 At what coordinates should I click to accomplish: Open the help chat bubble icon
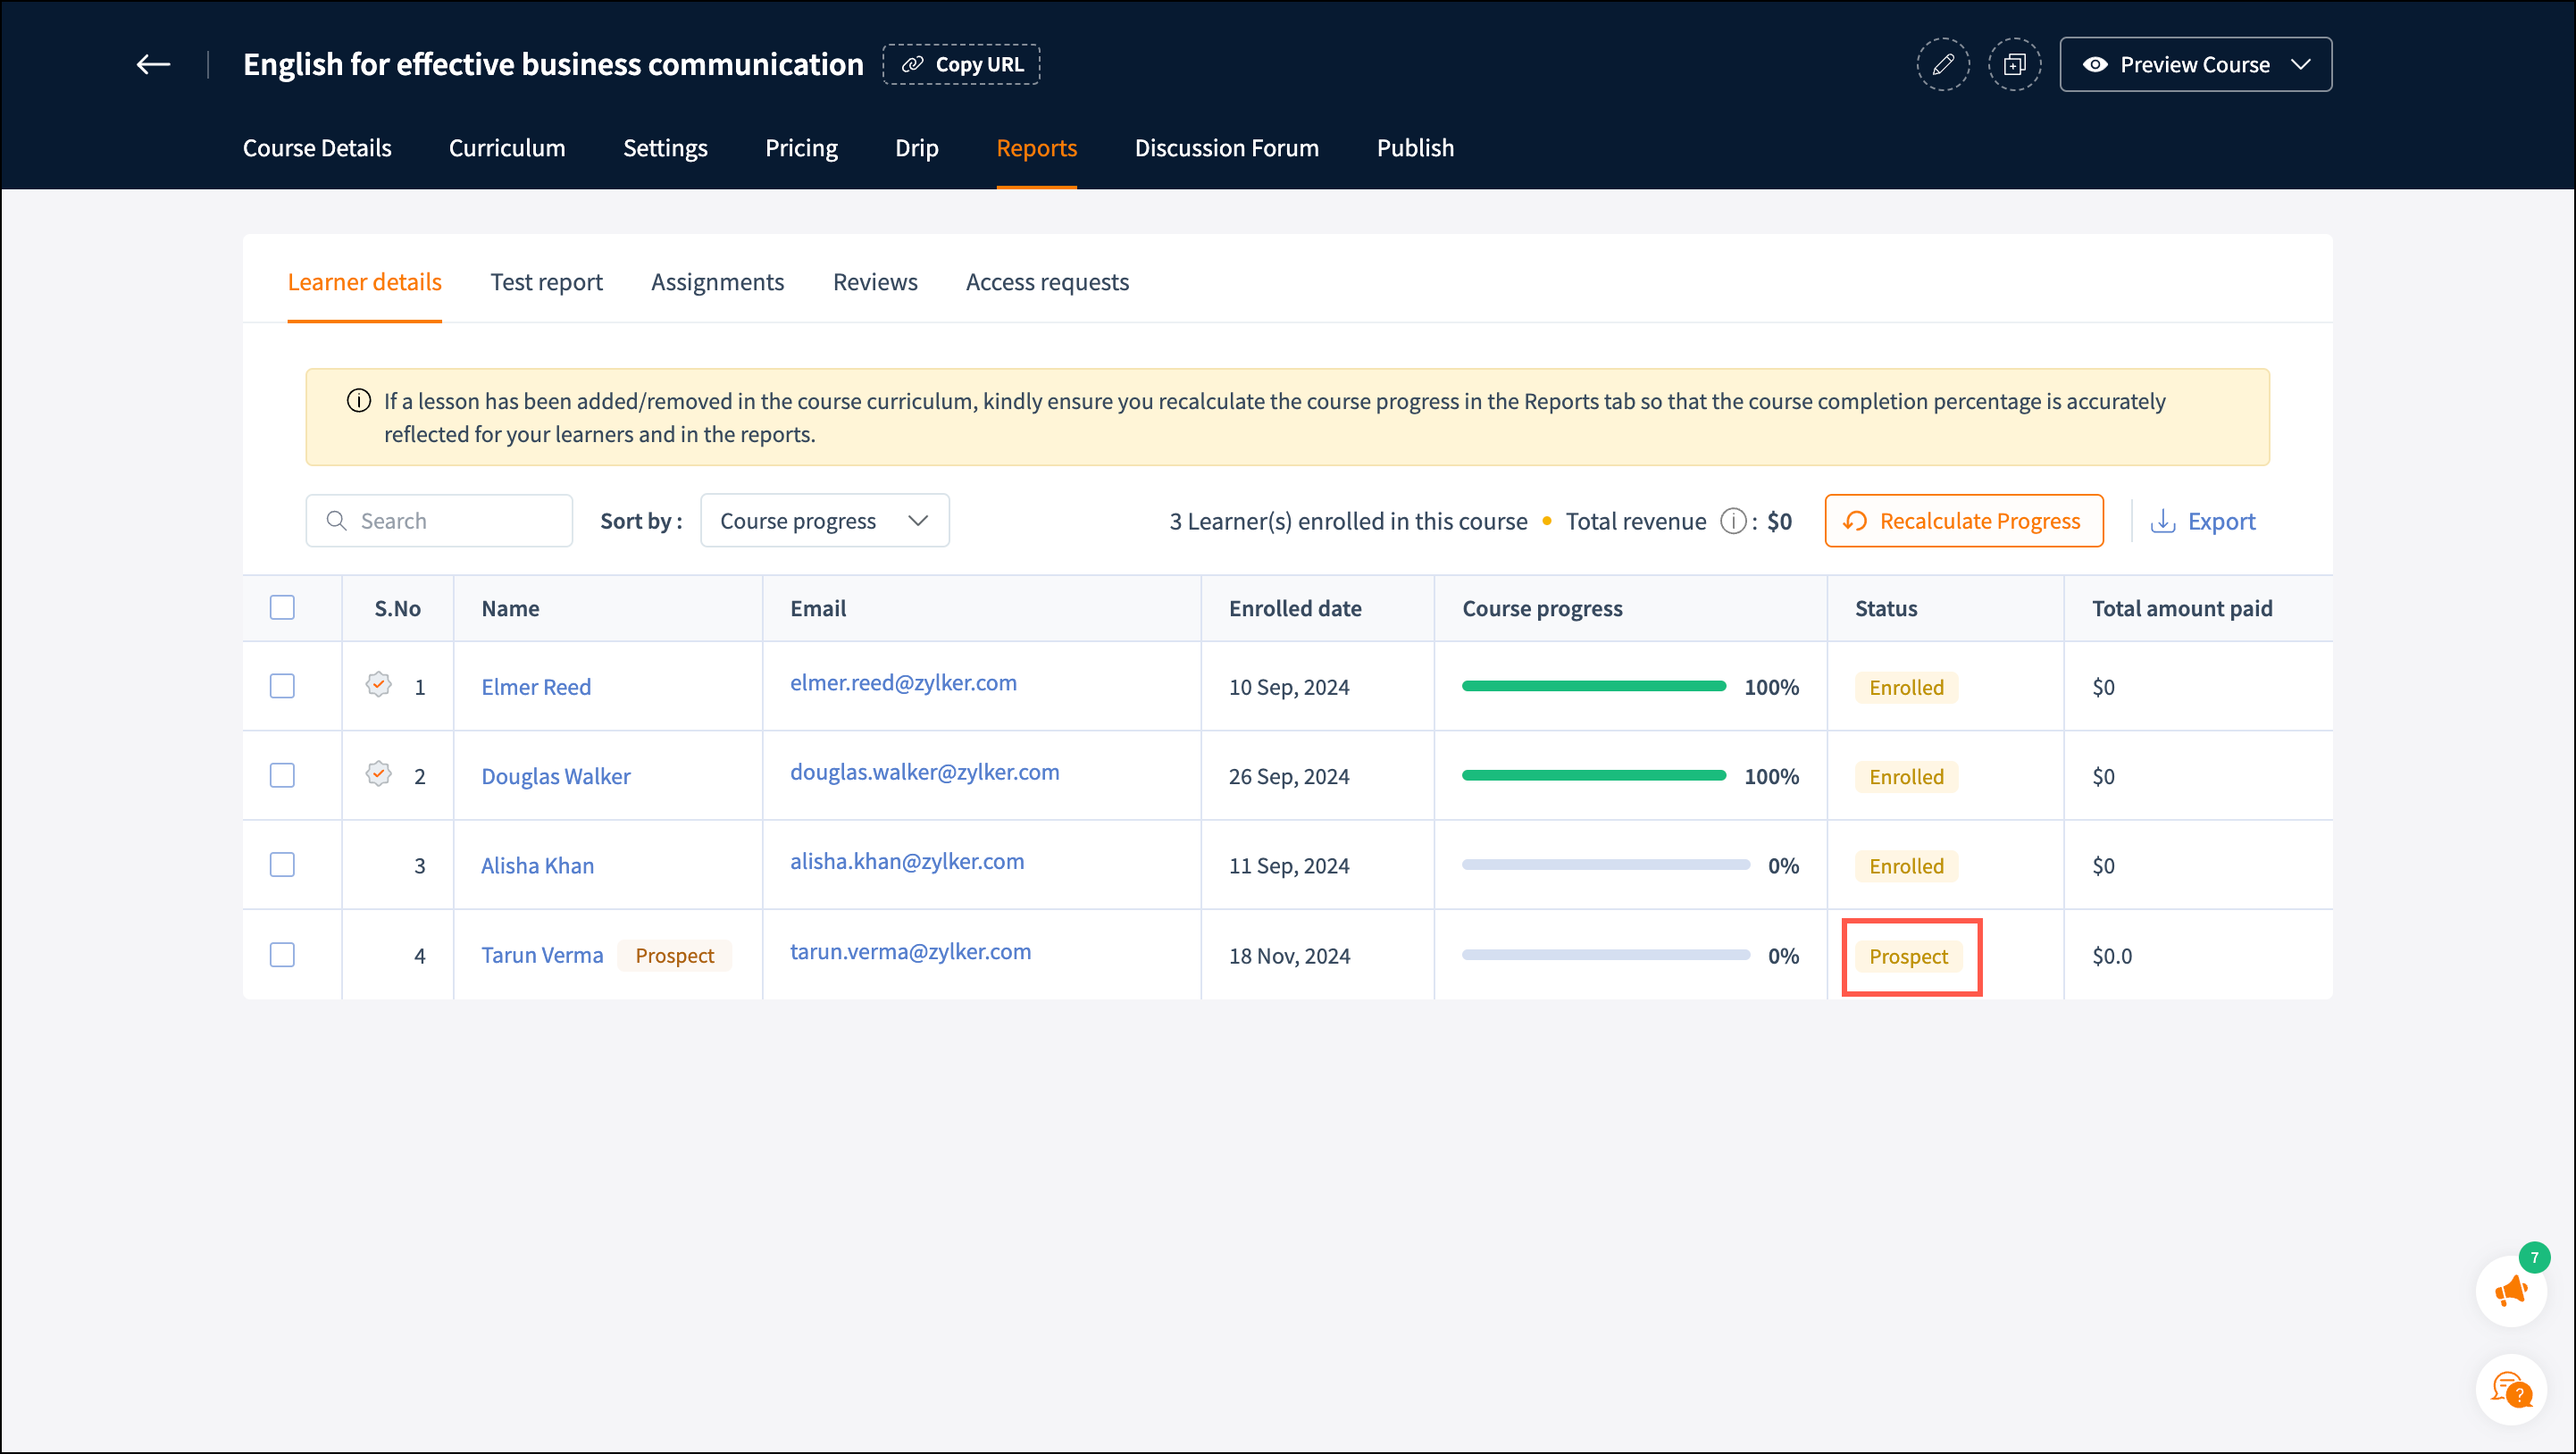tap(2511, 1389)
